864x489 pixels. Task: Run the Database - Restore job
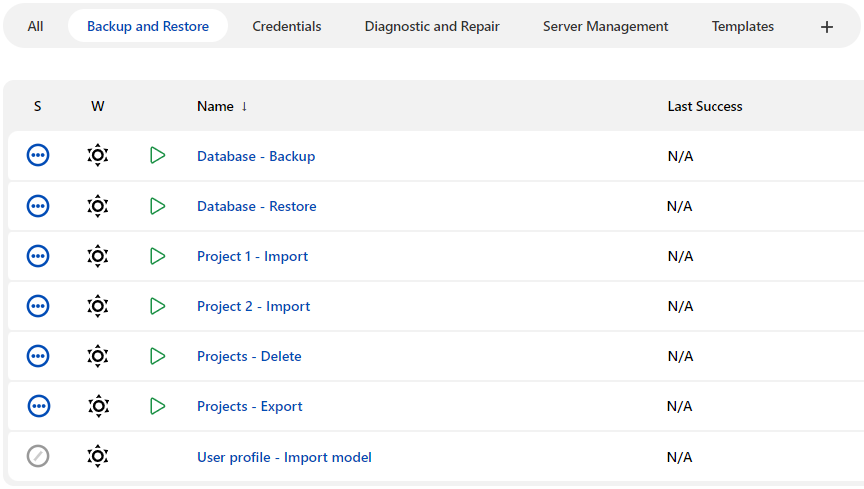tap(157, 206)
